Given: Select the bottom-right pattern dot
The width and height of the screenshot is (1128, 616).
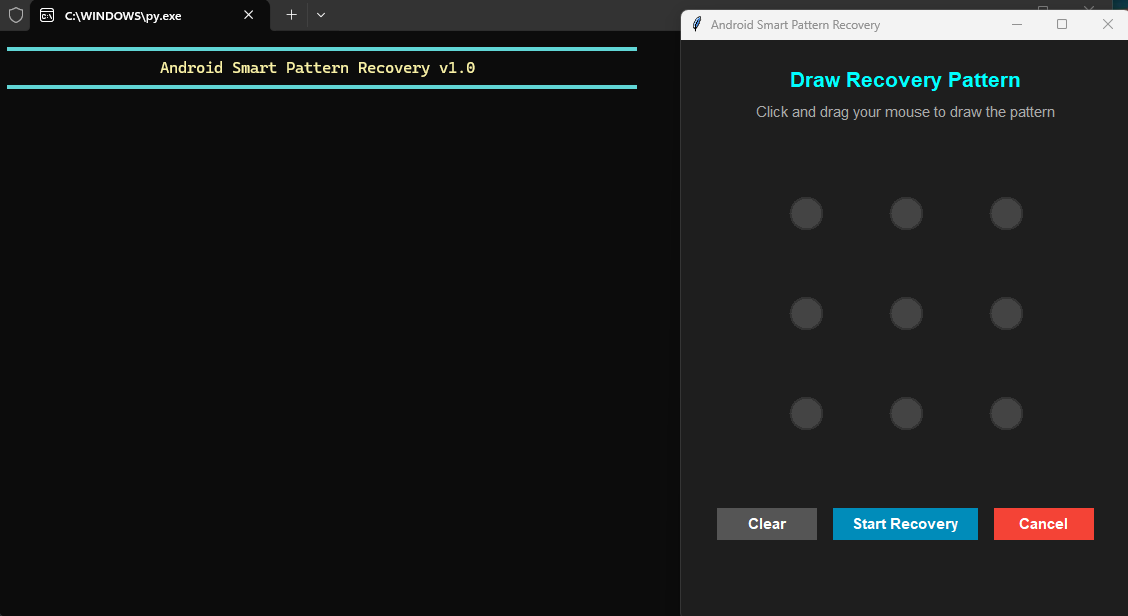Looking at the screenshot, I should click(x=1006, y=414).
